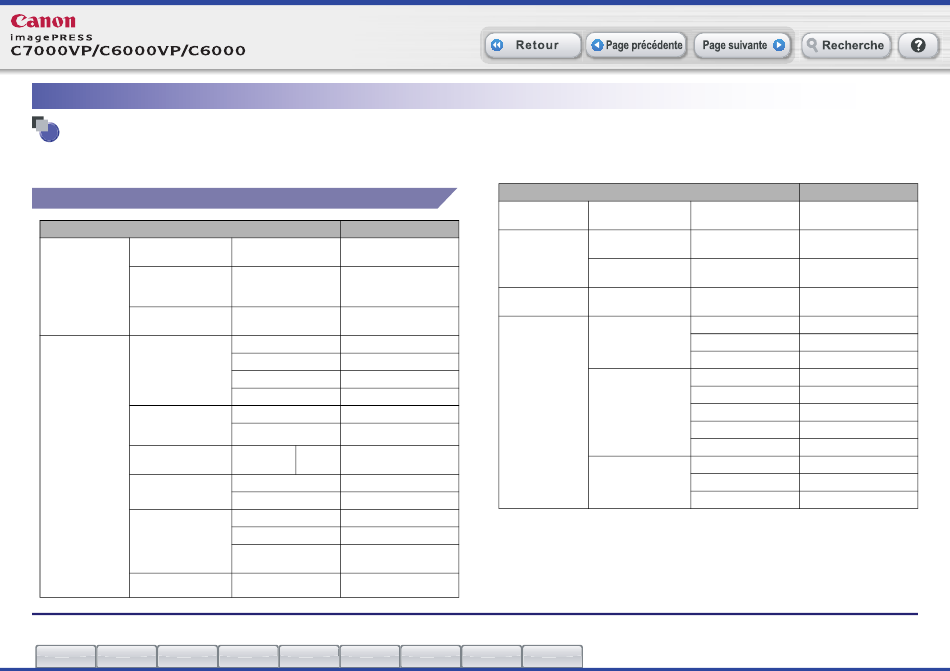Viewport: 950px width, 671px height.
Task: Open the sixth blank bottom tab
Action: pos(370,656)
